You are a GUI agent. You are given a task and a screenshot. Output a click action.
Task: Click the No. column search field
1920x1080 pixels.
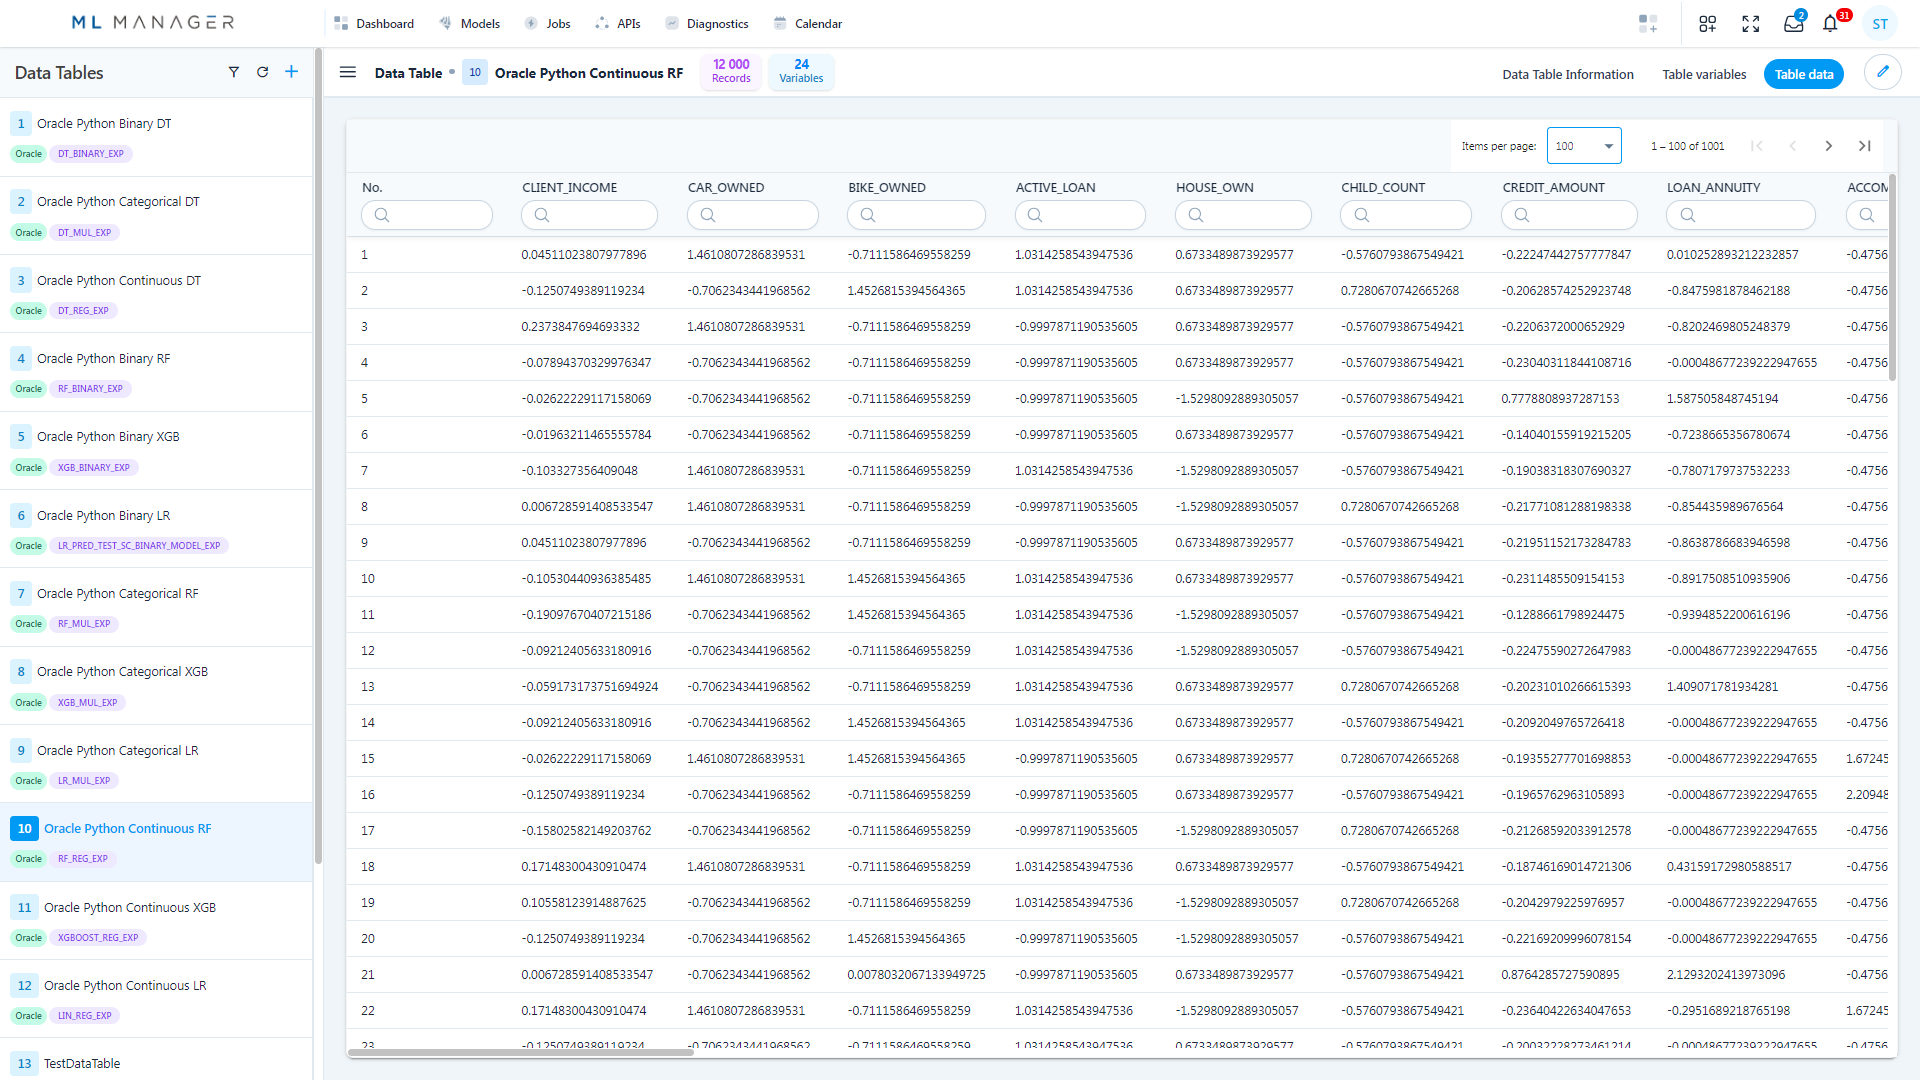pos(427,215)
